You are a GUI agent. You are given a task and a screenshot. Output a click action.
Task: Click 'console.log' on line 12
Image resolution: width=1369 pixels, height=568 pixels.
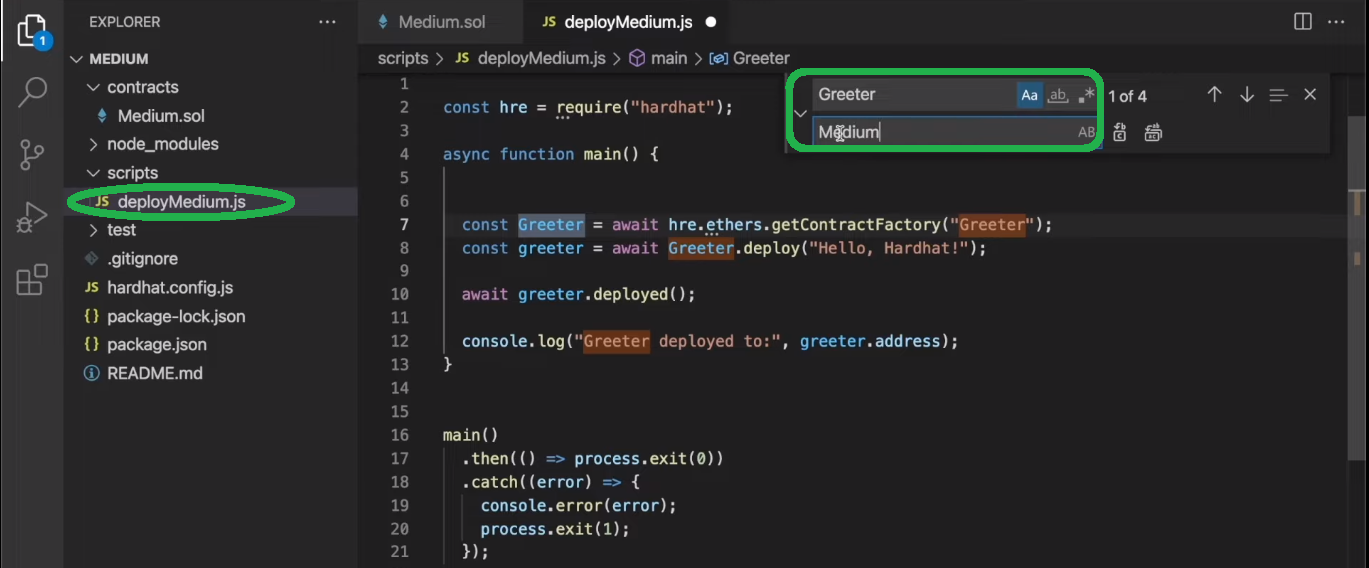513,342
